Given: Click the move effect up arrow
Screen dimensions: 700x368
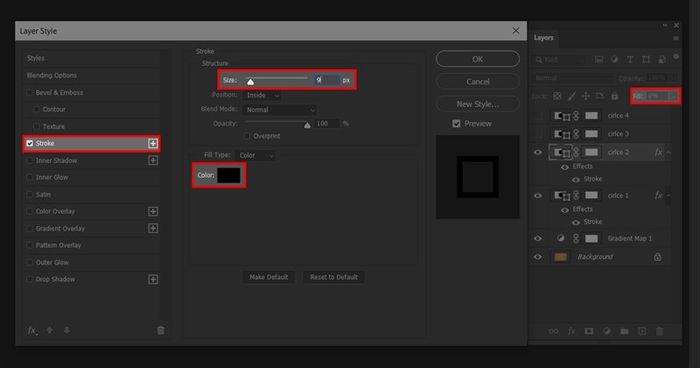Looking at the screenshot, I should pos(50,330).
